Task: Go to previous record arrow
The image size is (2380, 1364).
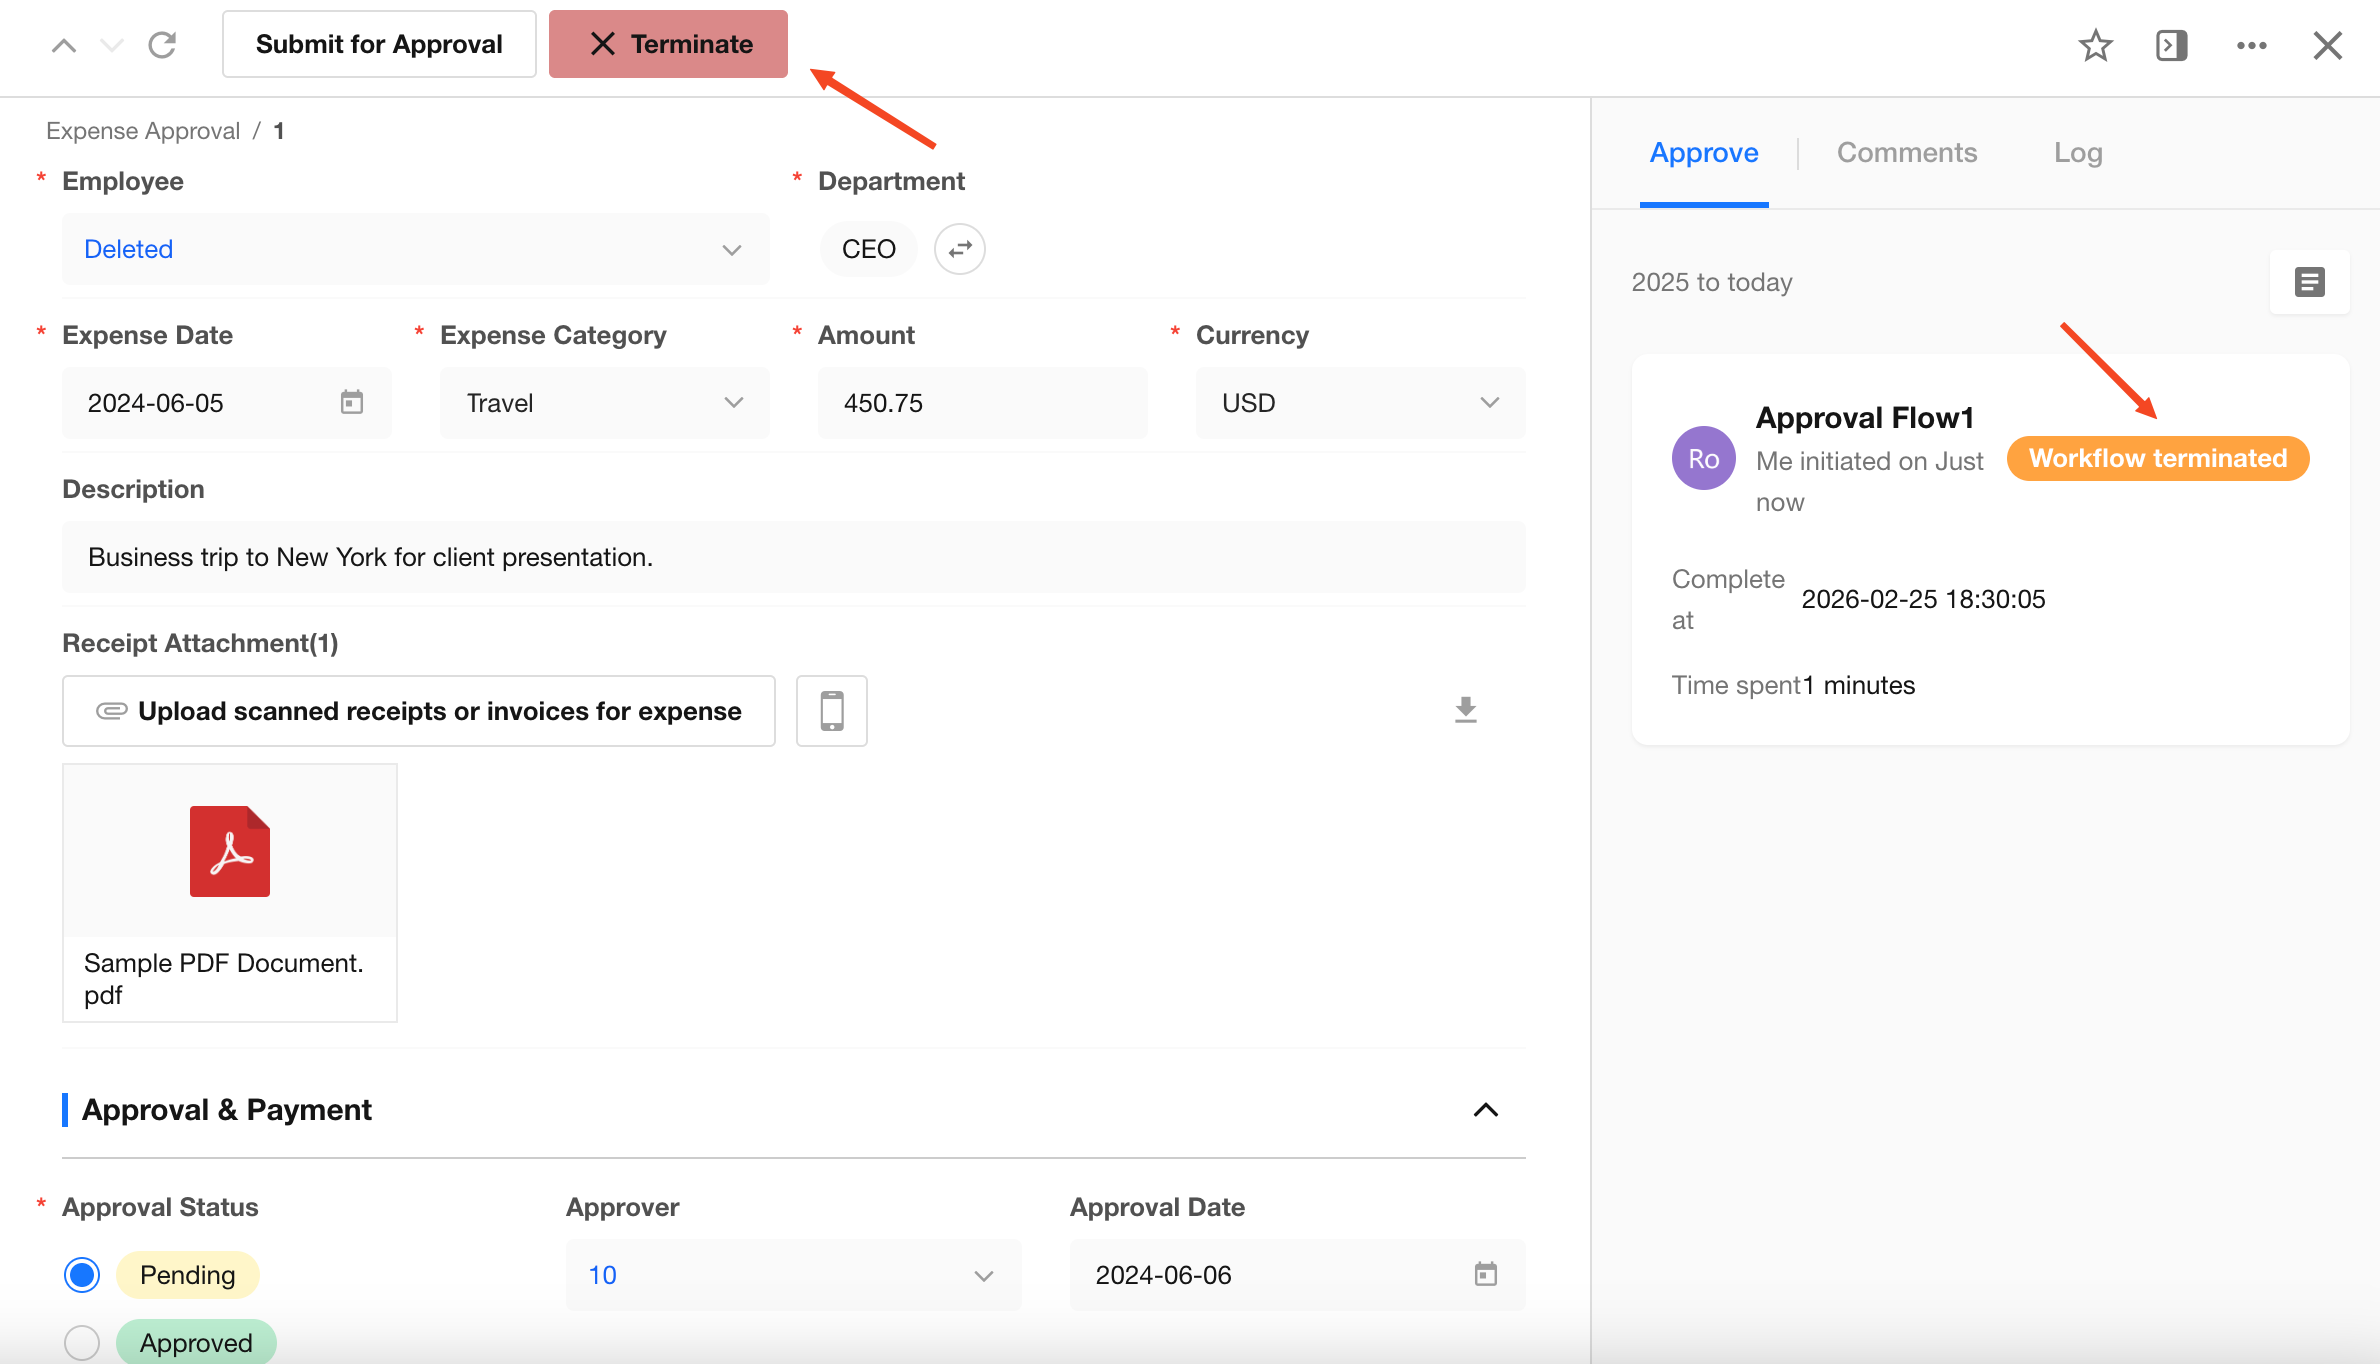Action: (x=64, y=45)
